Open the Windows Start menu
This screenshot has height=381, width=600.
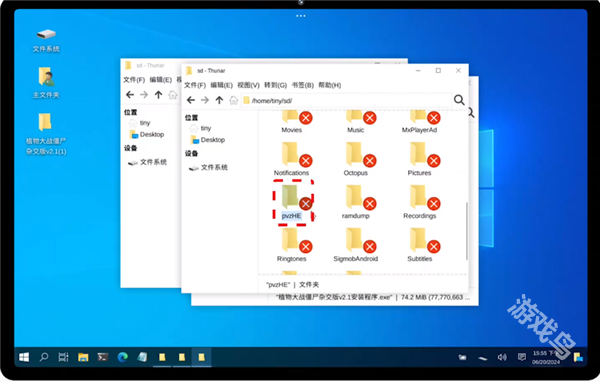(24, 357)
